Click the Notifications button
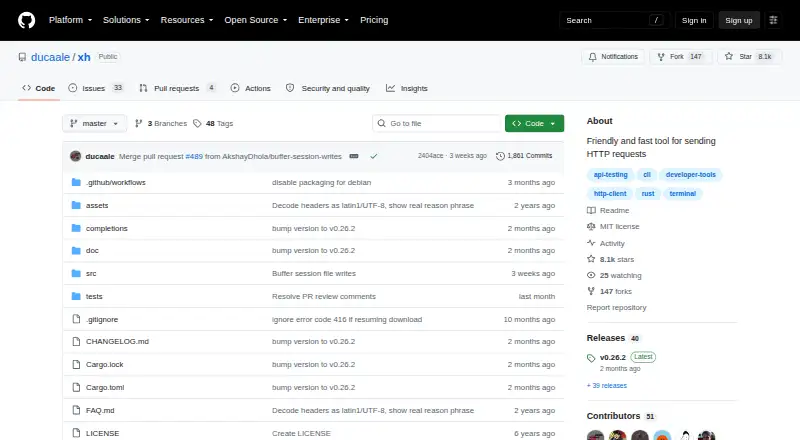800x440 pixels. (x=613, y=57)
